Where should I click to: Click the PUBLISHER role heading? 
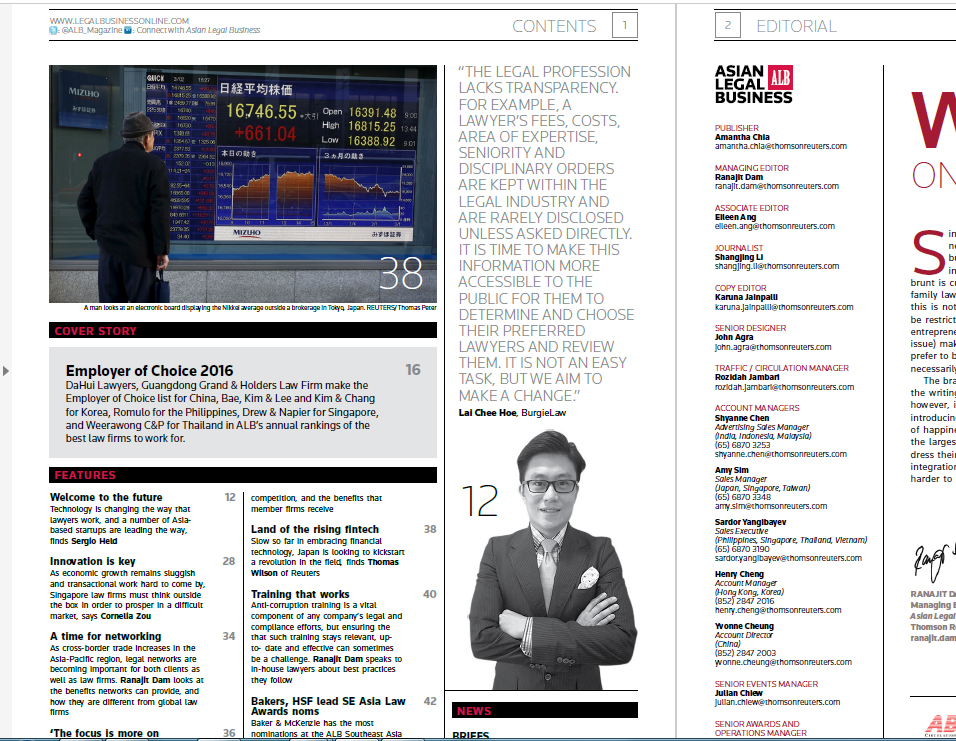coord(737,128)
